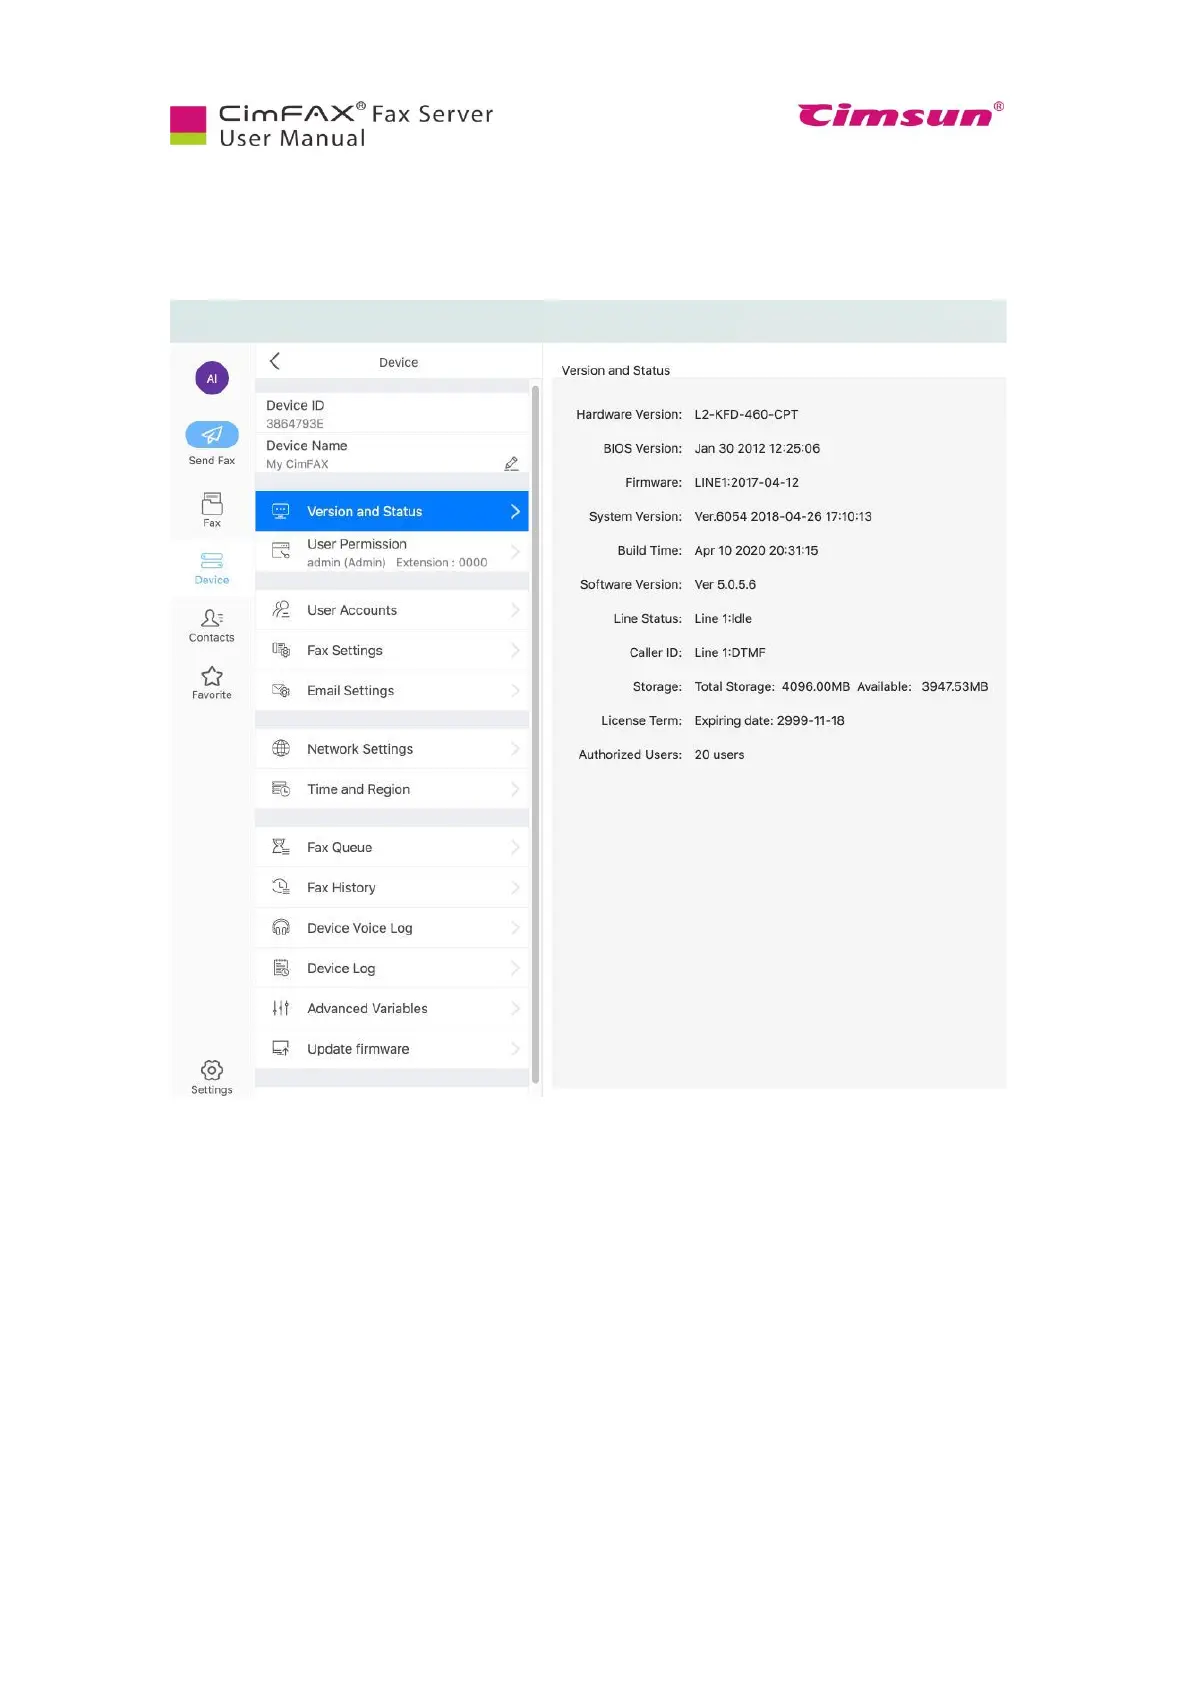The image size is (1191, 1684).
Task: Click the Time and Region icon
Action: point(281,789)
